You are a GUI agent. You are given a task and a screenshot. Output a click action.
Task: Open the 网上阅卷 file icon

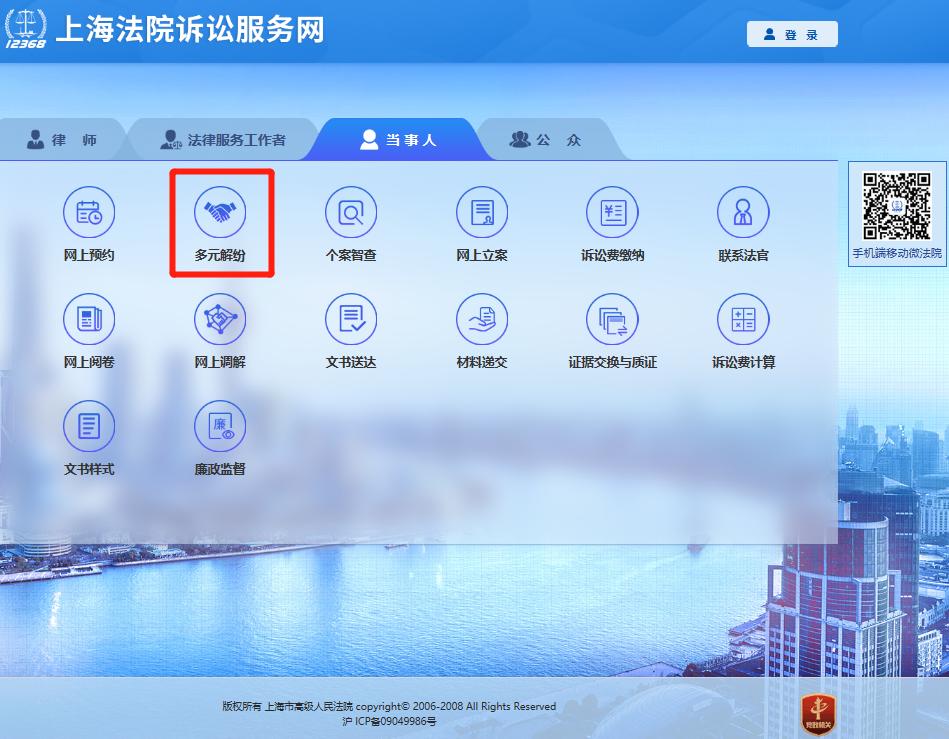(x=89, y=320)
